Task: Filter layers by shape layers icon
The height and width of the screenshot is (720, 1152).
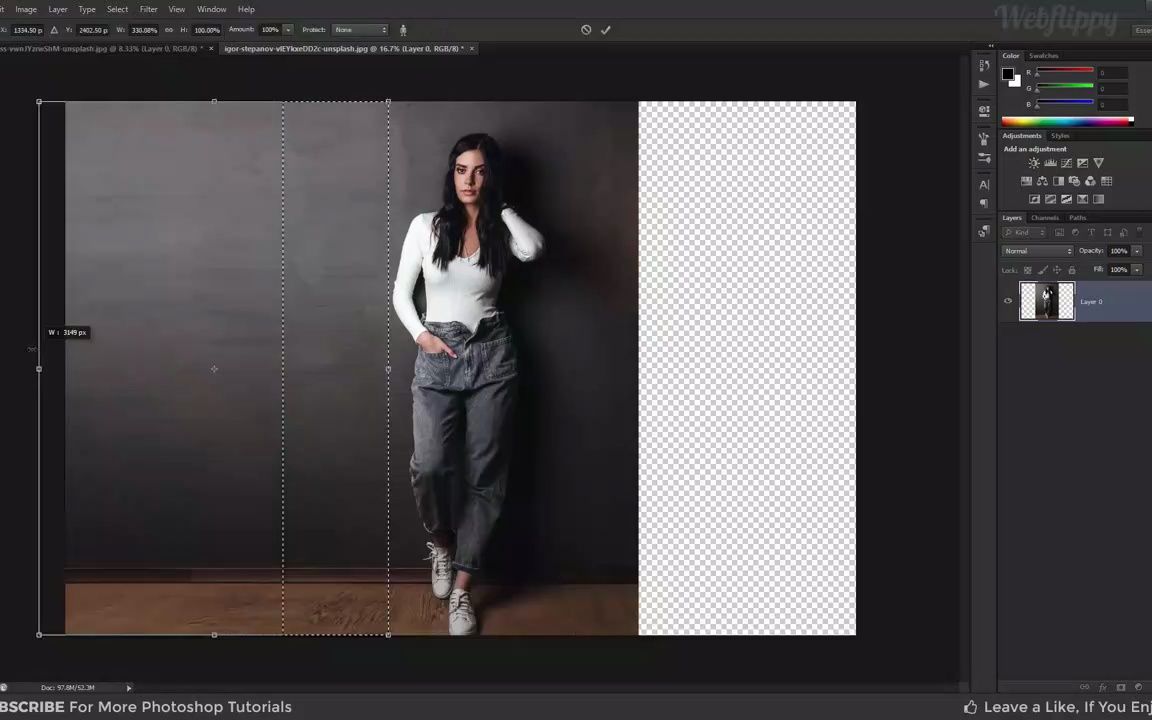Action: click(1107, 233)
